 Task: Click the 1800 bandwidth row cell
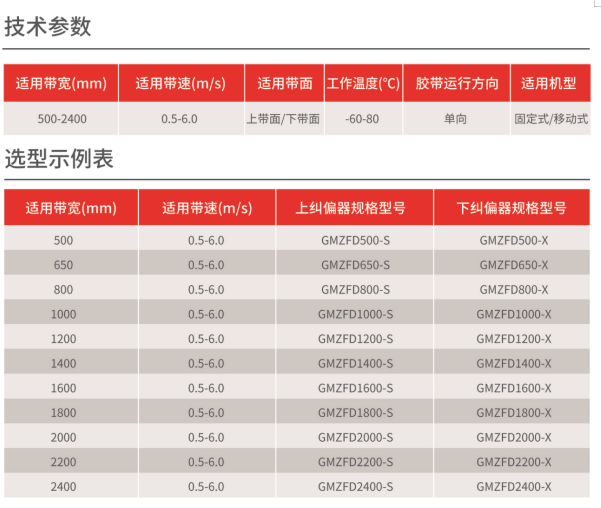click(x=63, y=412)
